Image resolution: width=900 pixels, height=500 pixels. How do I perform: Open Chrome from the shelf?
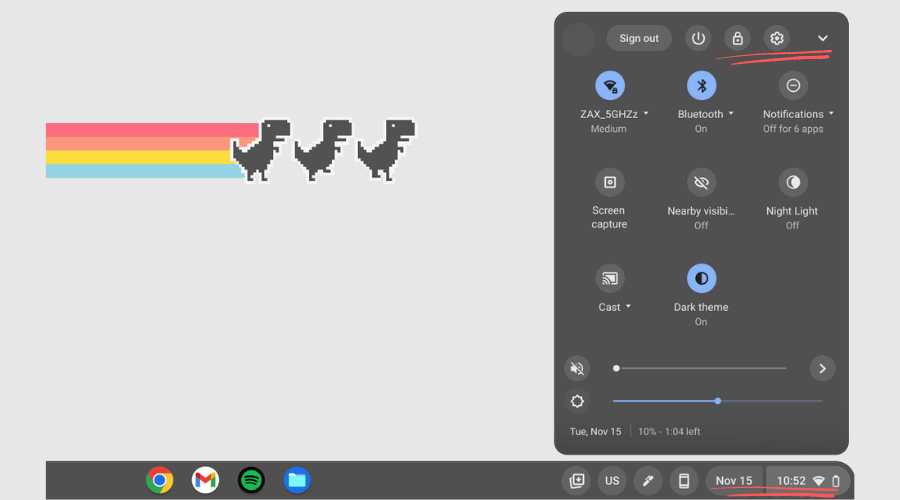160,480
